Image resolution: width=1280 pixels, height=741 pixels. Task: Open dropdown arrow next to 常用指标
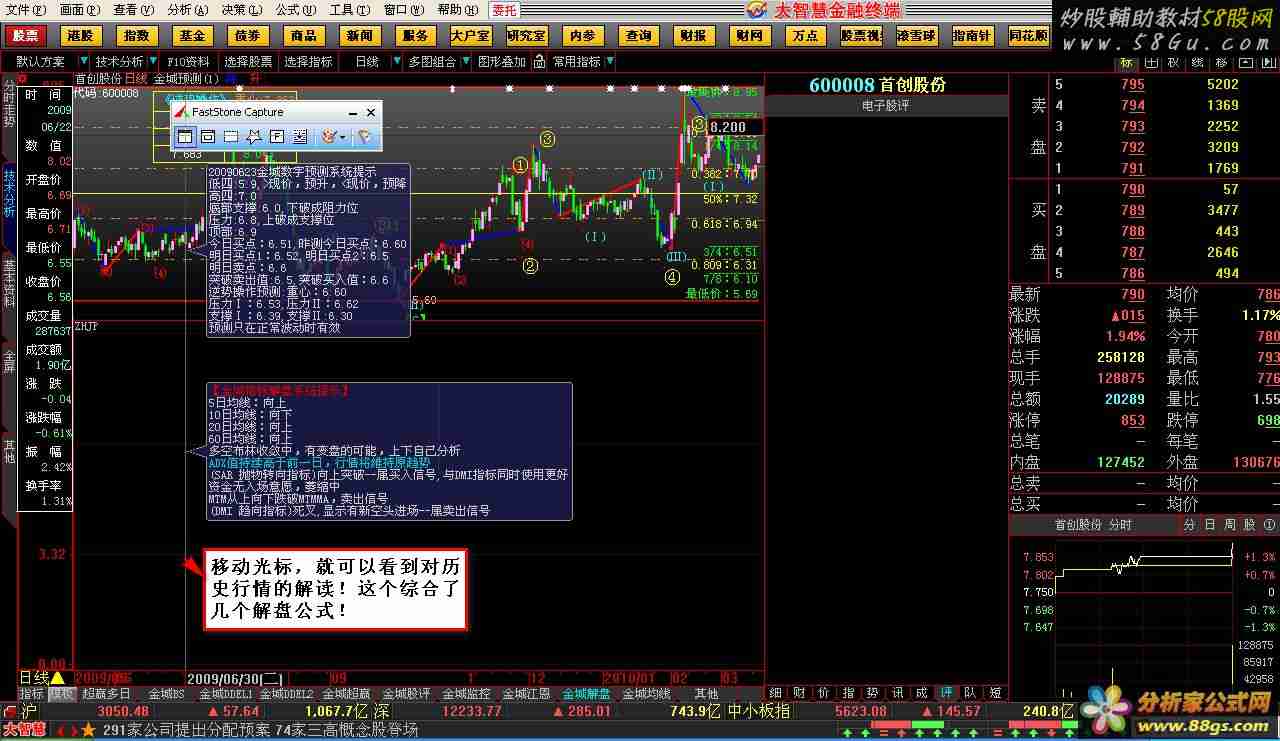pos(609,61)
